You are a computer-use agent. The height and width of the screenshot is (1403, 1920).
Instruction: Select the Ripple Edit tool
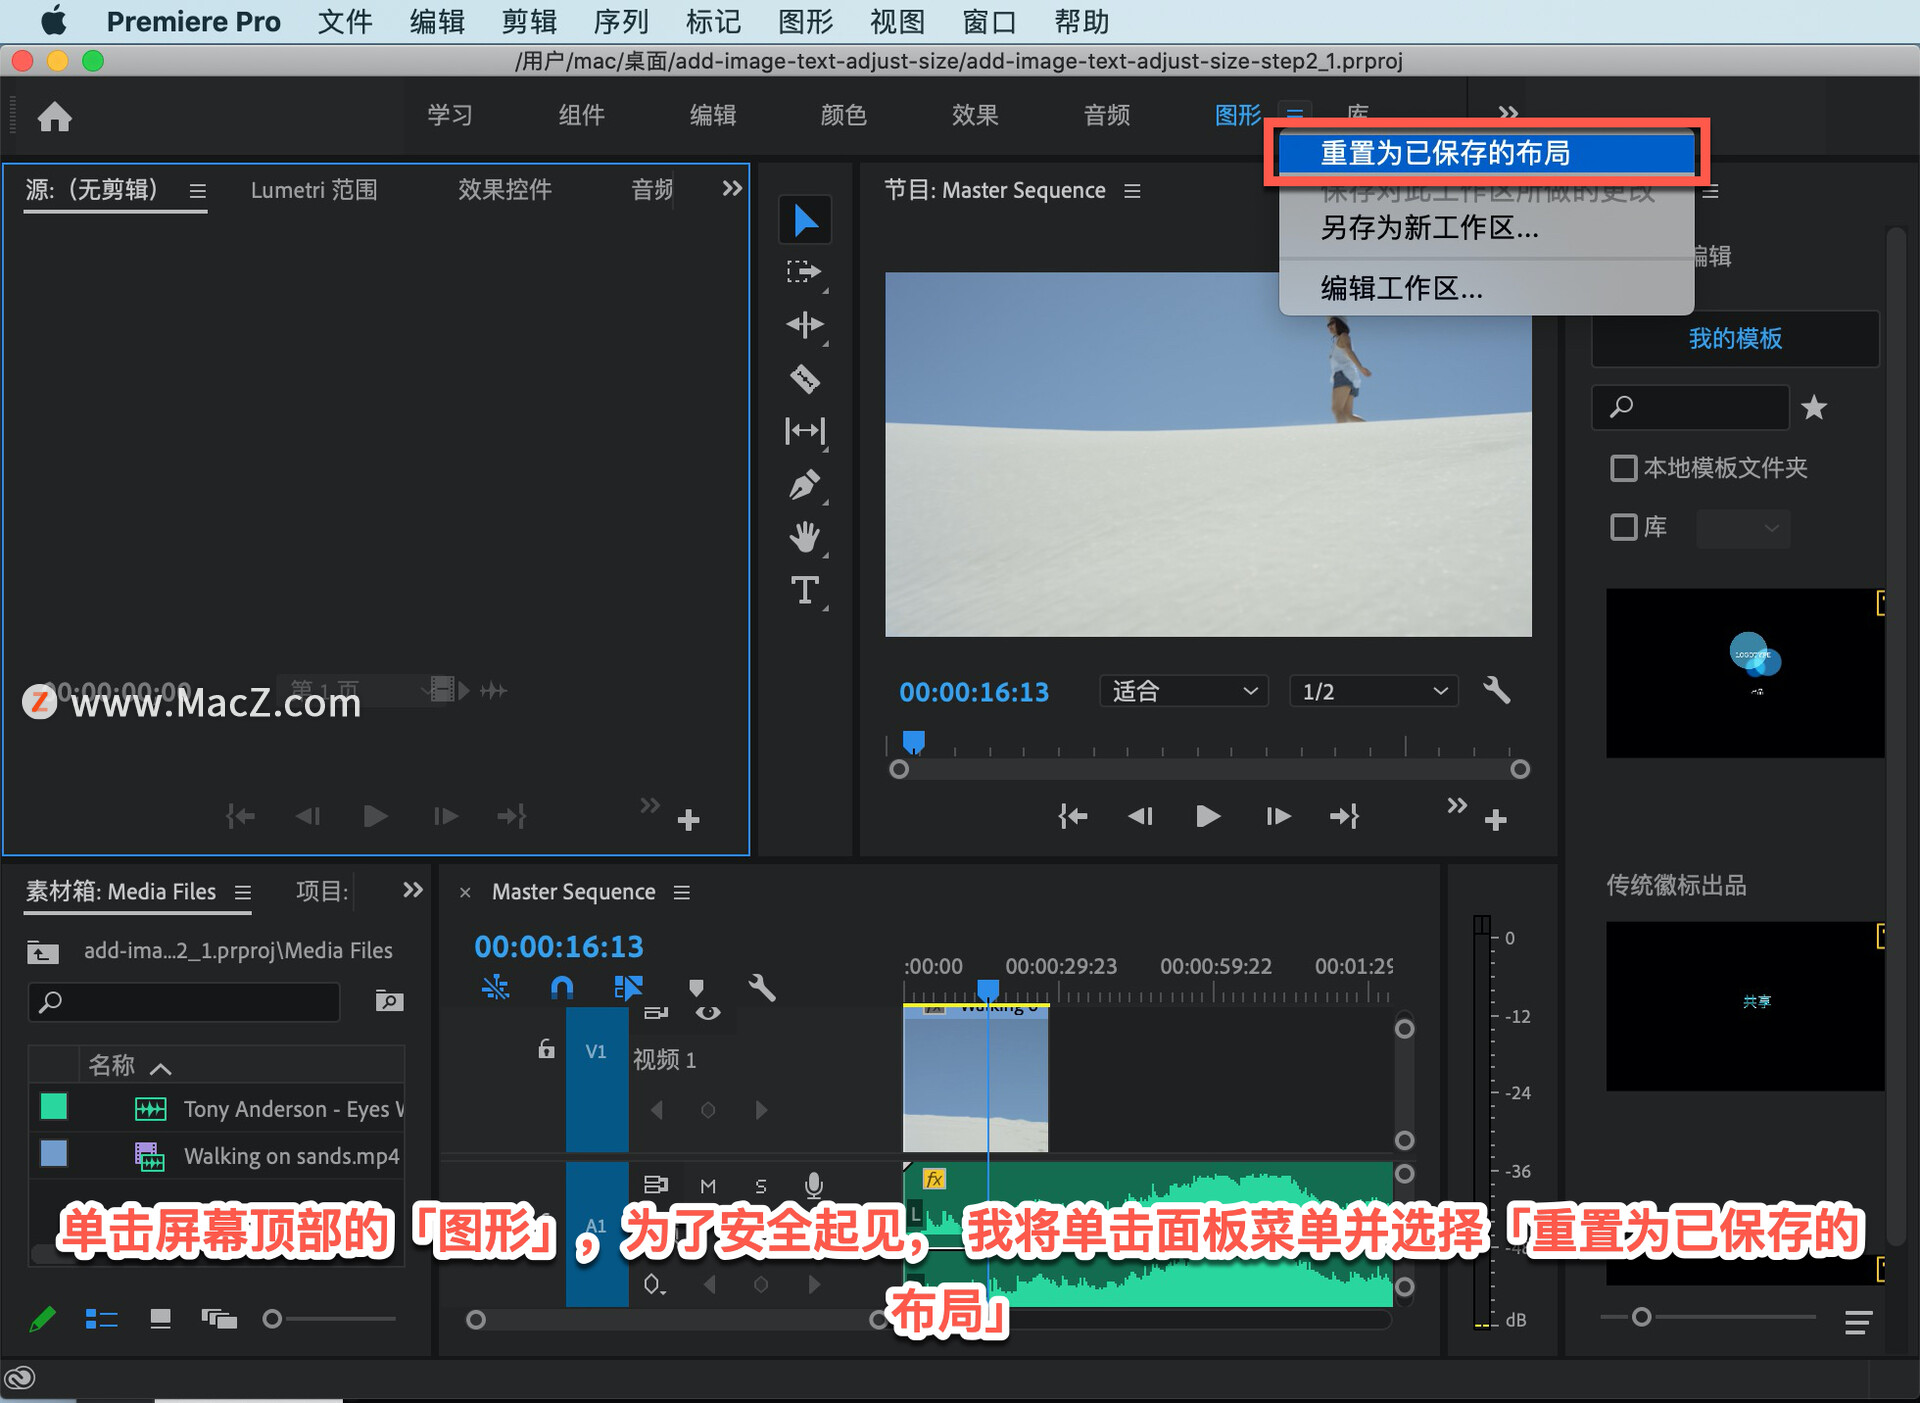click(x=804, y=325)
